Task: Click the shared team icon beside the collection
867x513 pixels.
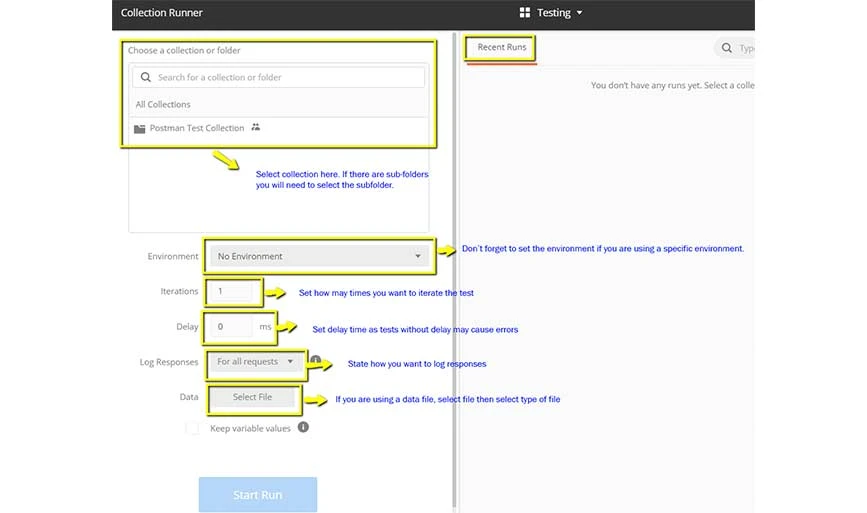Action: 256,128
